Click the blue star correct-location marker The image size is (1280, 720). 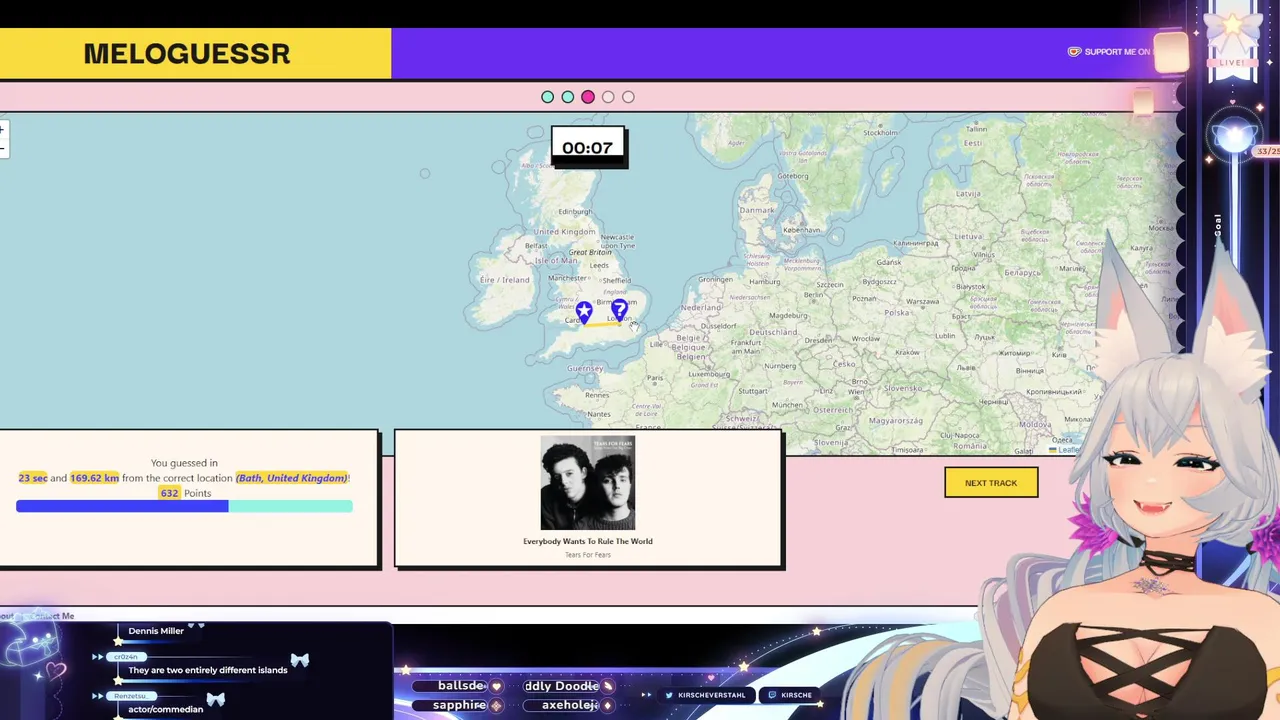pos(584,311)
